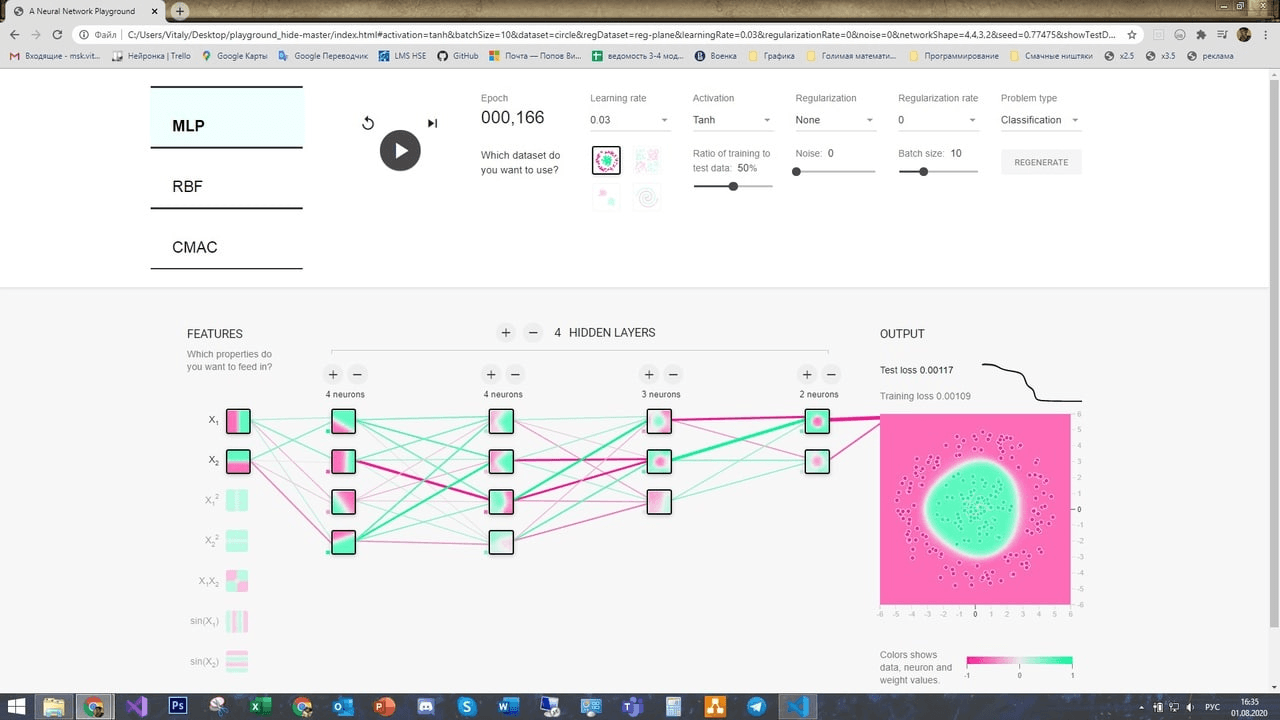Remove a neuron from the 2-neuron layer
1280x720 pixels.
(831, 375)
